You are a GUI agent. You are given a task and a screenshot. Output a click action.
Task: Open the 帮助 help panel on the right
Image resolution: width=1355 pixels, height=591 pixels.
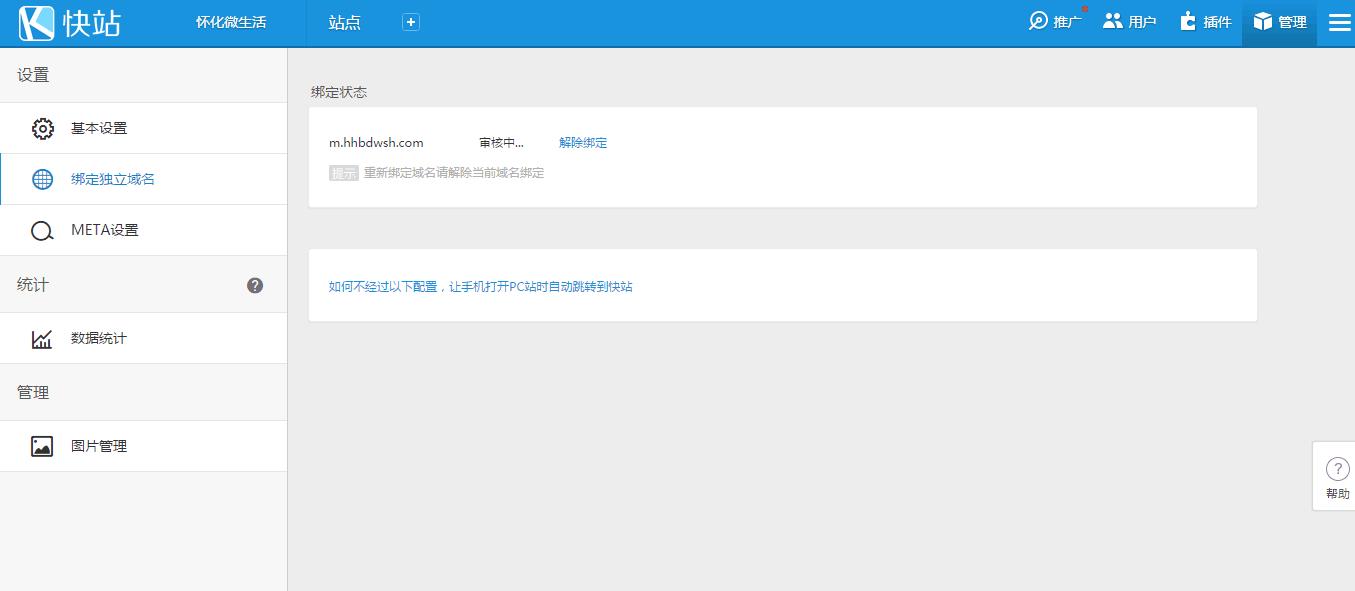1337,476
